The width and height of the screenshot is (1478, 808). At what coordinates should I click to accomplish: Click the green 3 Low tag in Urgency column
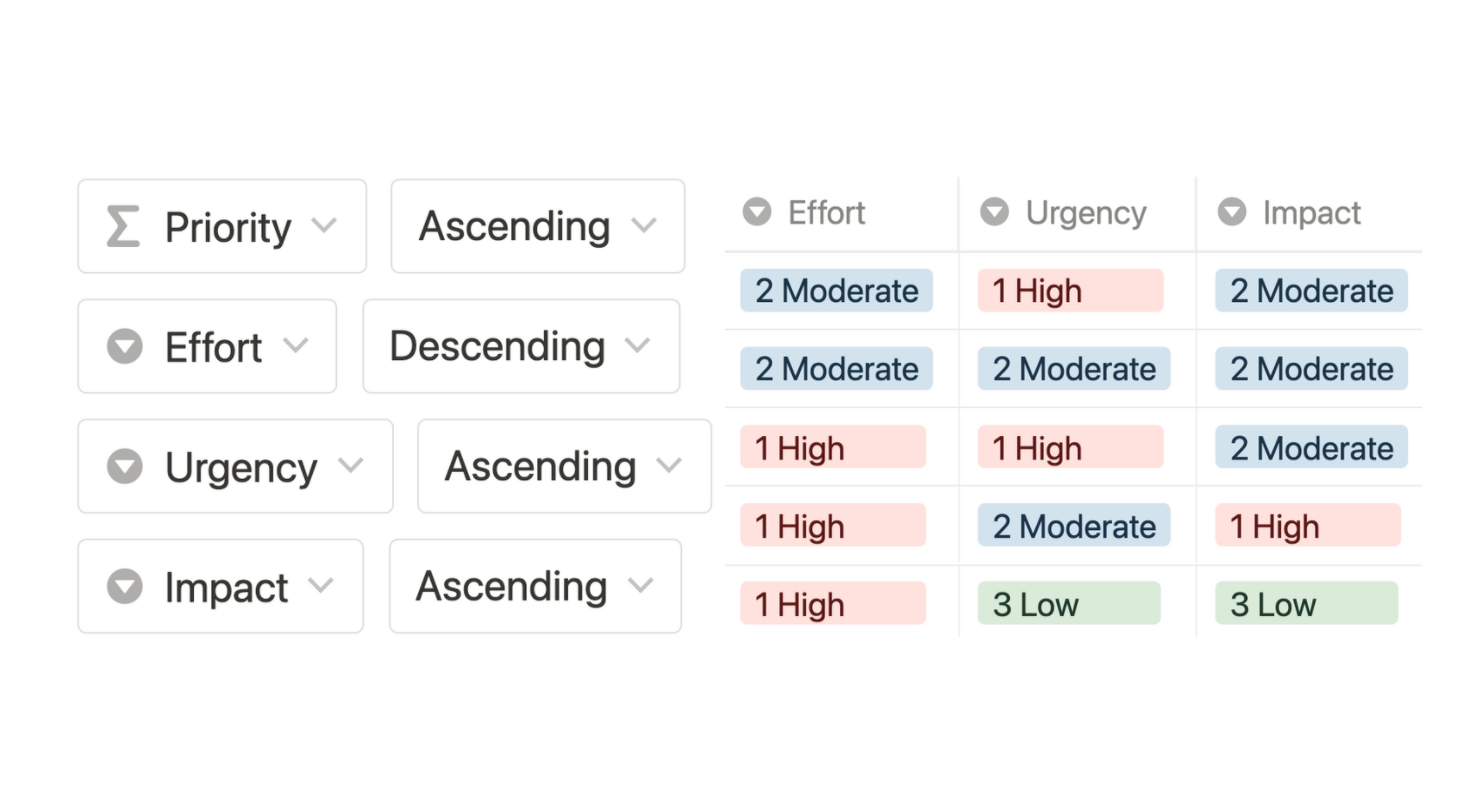(1069, 604)
